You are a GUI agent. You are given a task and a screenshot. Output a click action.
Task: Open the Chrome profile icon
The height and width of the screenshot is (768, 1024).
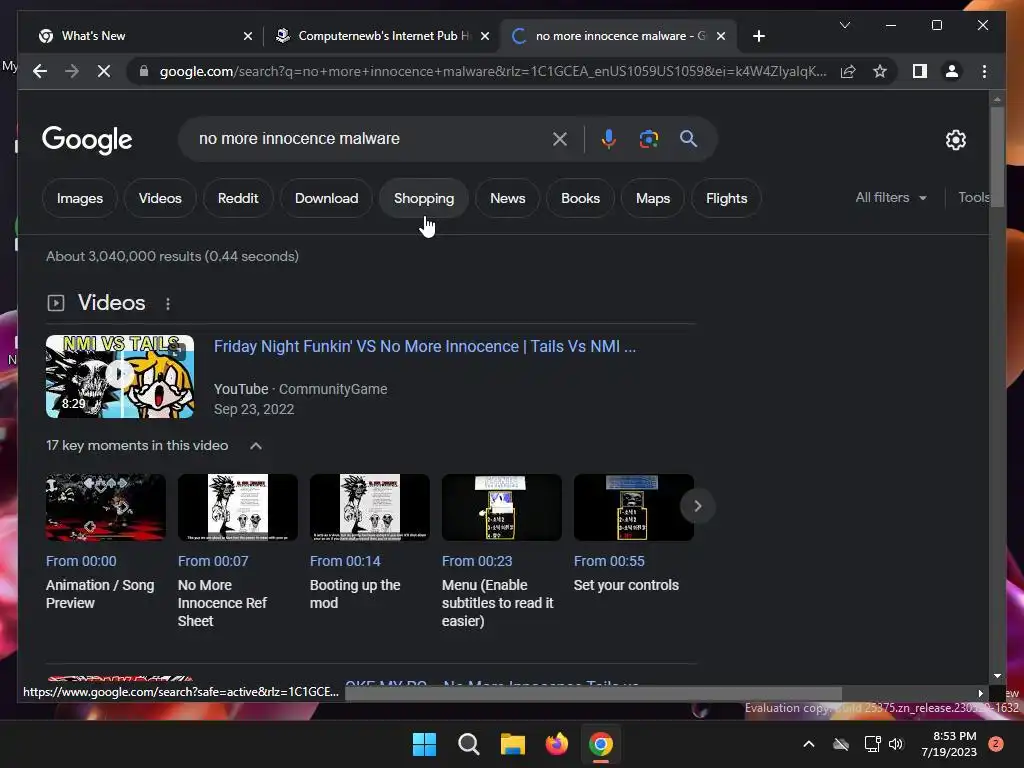click(x=952, y=71)
